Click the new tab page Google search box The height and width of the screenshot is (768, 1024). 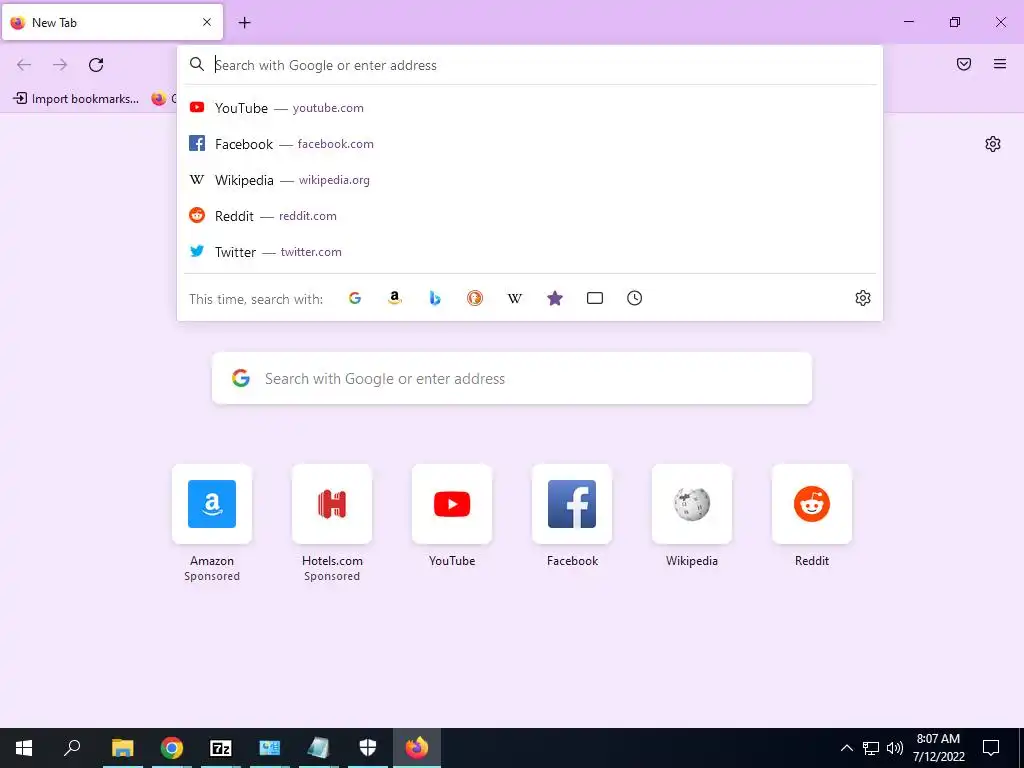pyautogui.click(x=512, y=378)
